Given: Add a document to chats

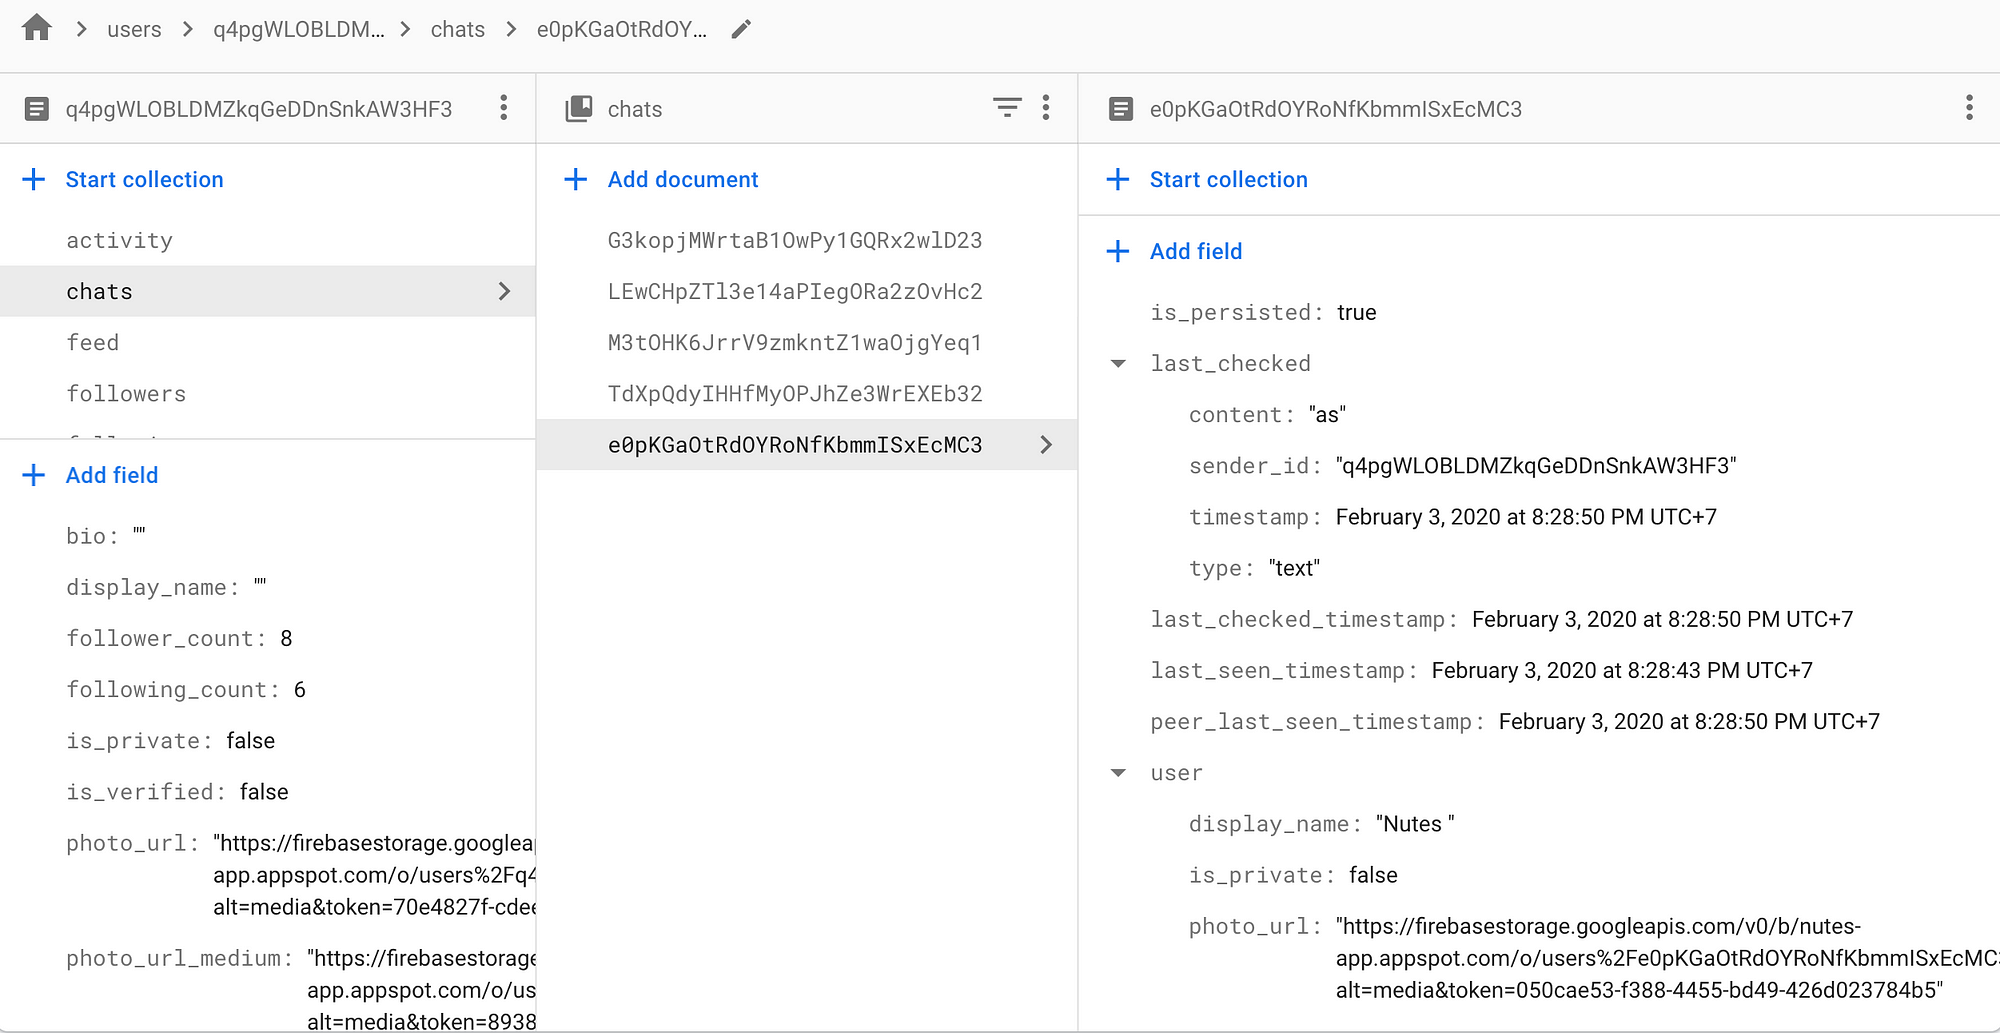Looking at the screenshot, I should (683, 179).
